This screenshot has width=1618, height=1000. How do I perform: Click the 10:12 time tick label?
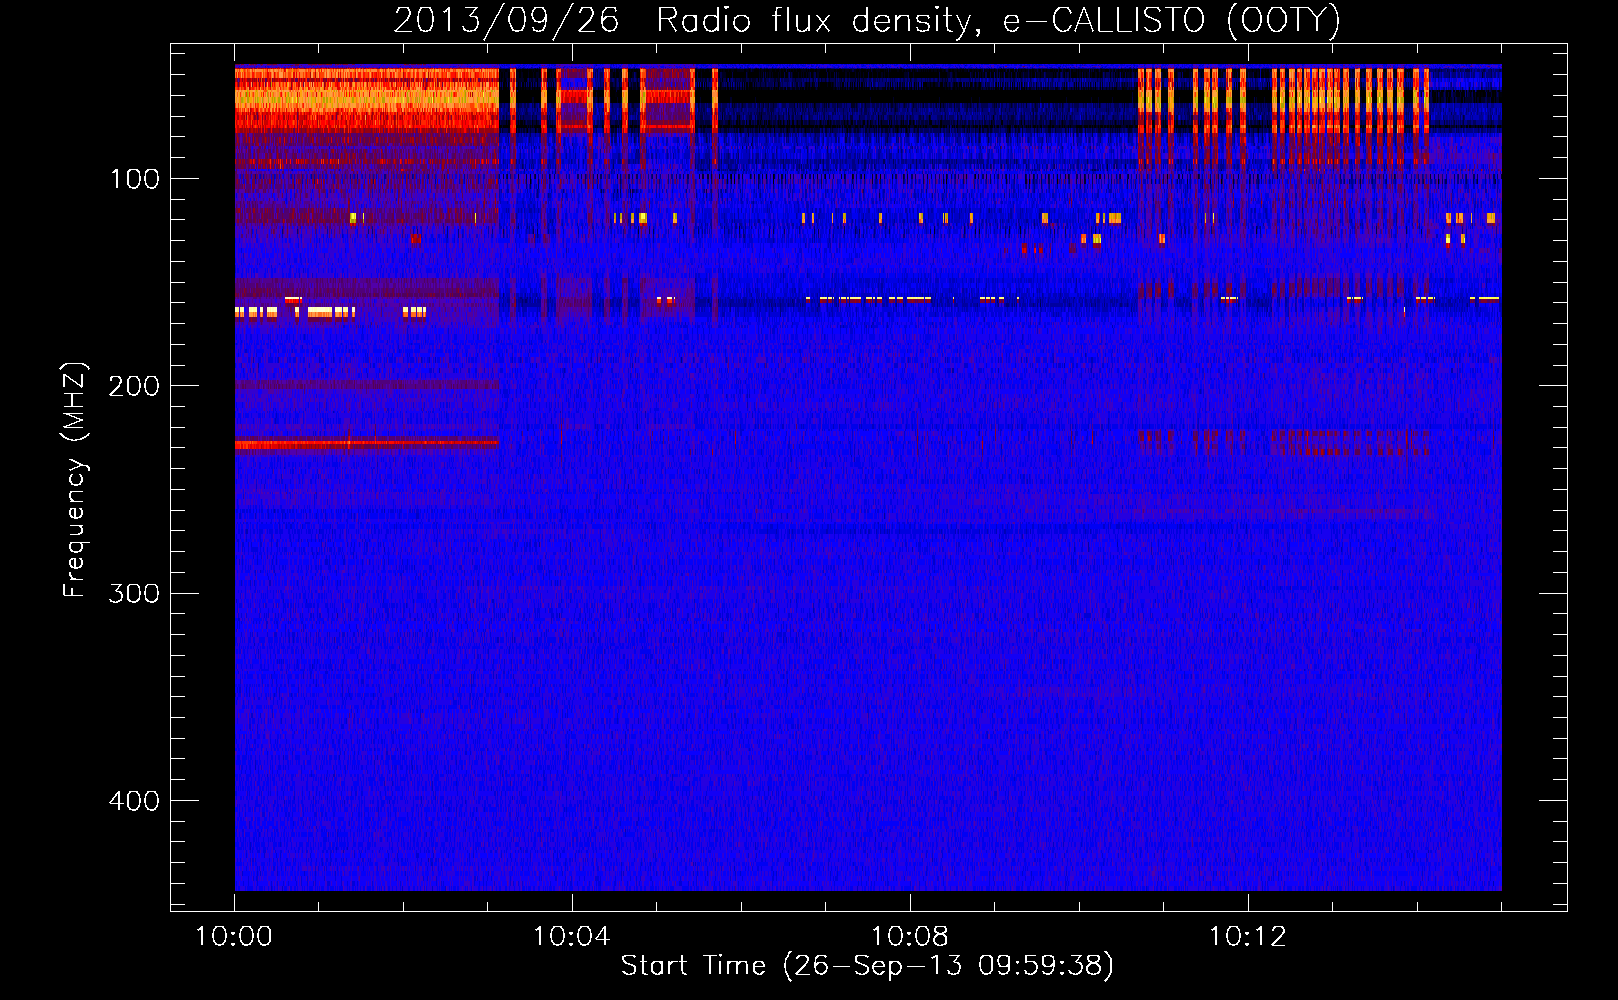point(1247,937)
